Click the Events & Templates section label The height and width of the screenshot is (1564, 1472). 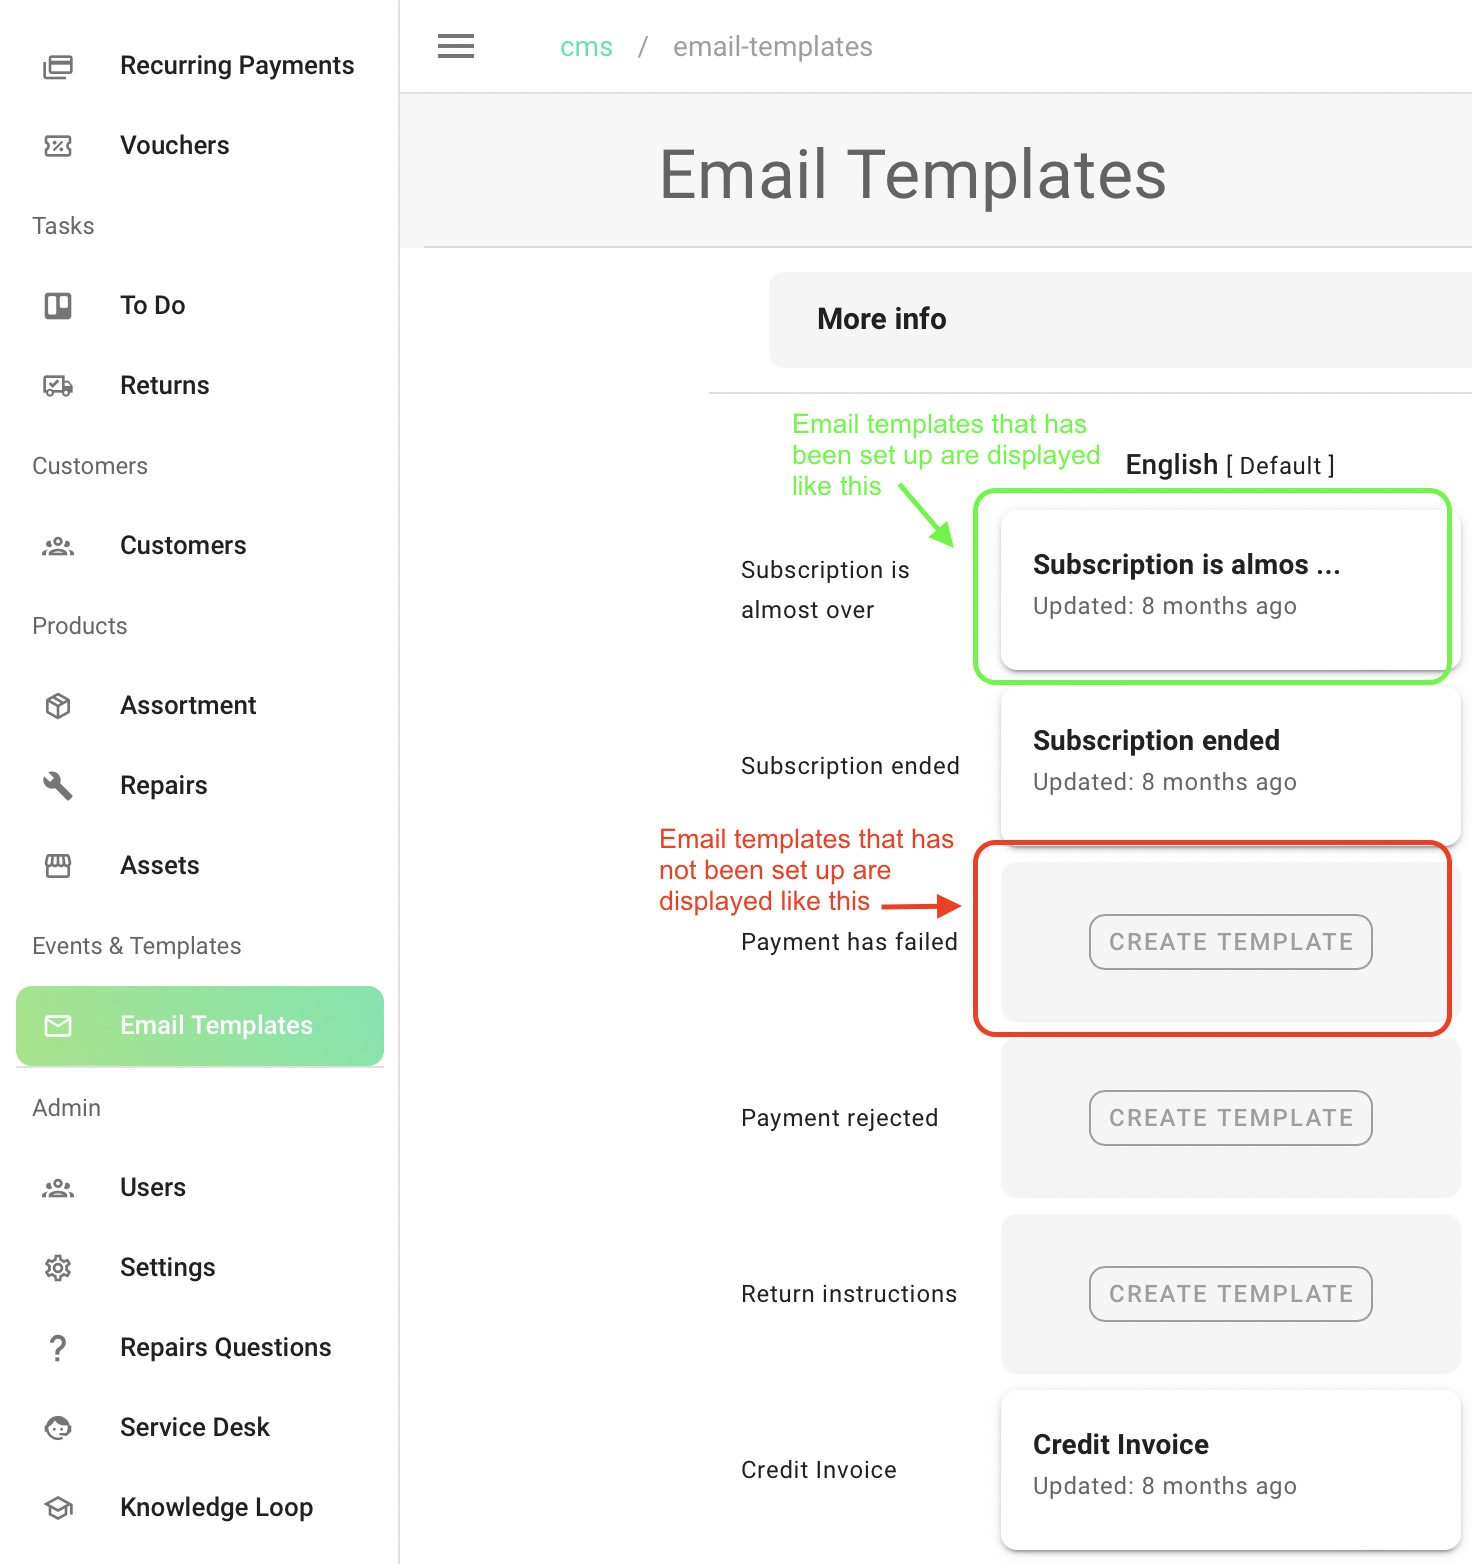pyautogui.click(x=137, y=946)
